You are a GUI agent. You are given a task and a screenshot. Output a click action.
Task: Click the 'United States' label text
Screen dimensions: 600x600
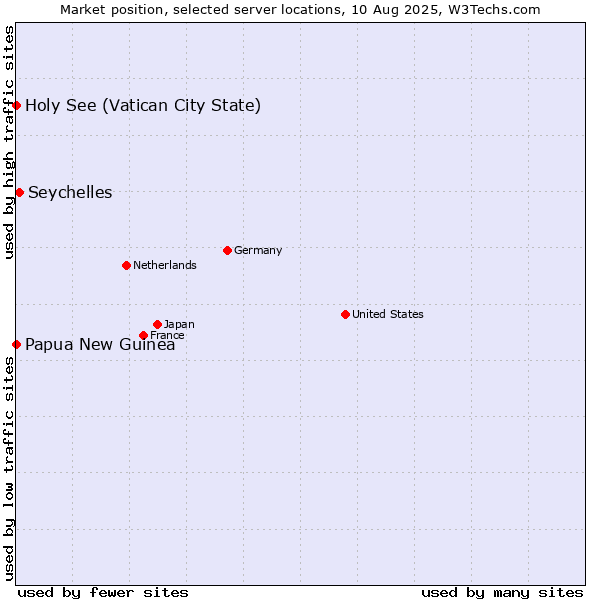(x=388, y=314)
